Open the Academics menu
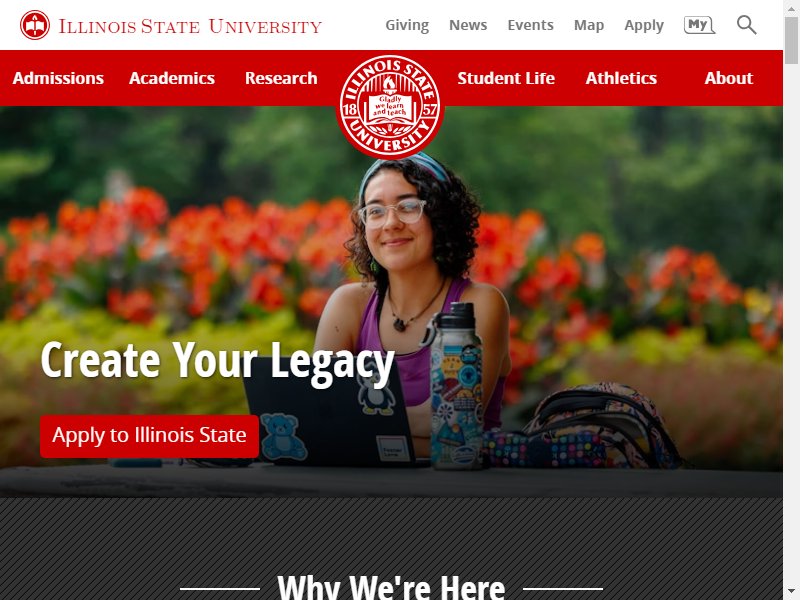 (x=172, y=78)
